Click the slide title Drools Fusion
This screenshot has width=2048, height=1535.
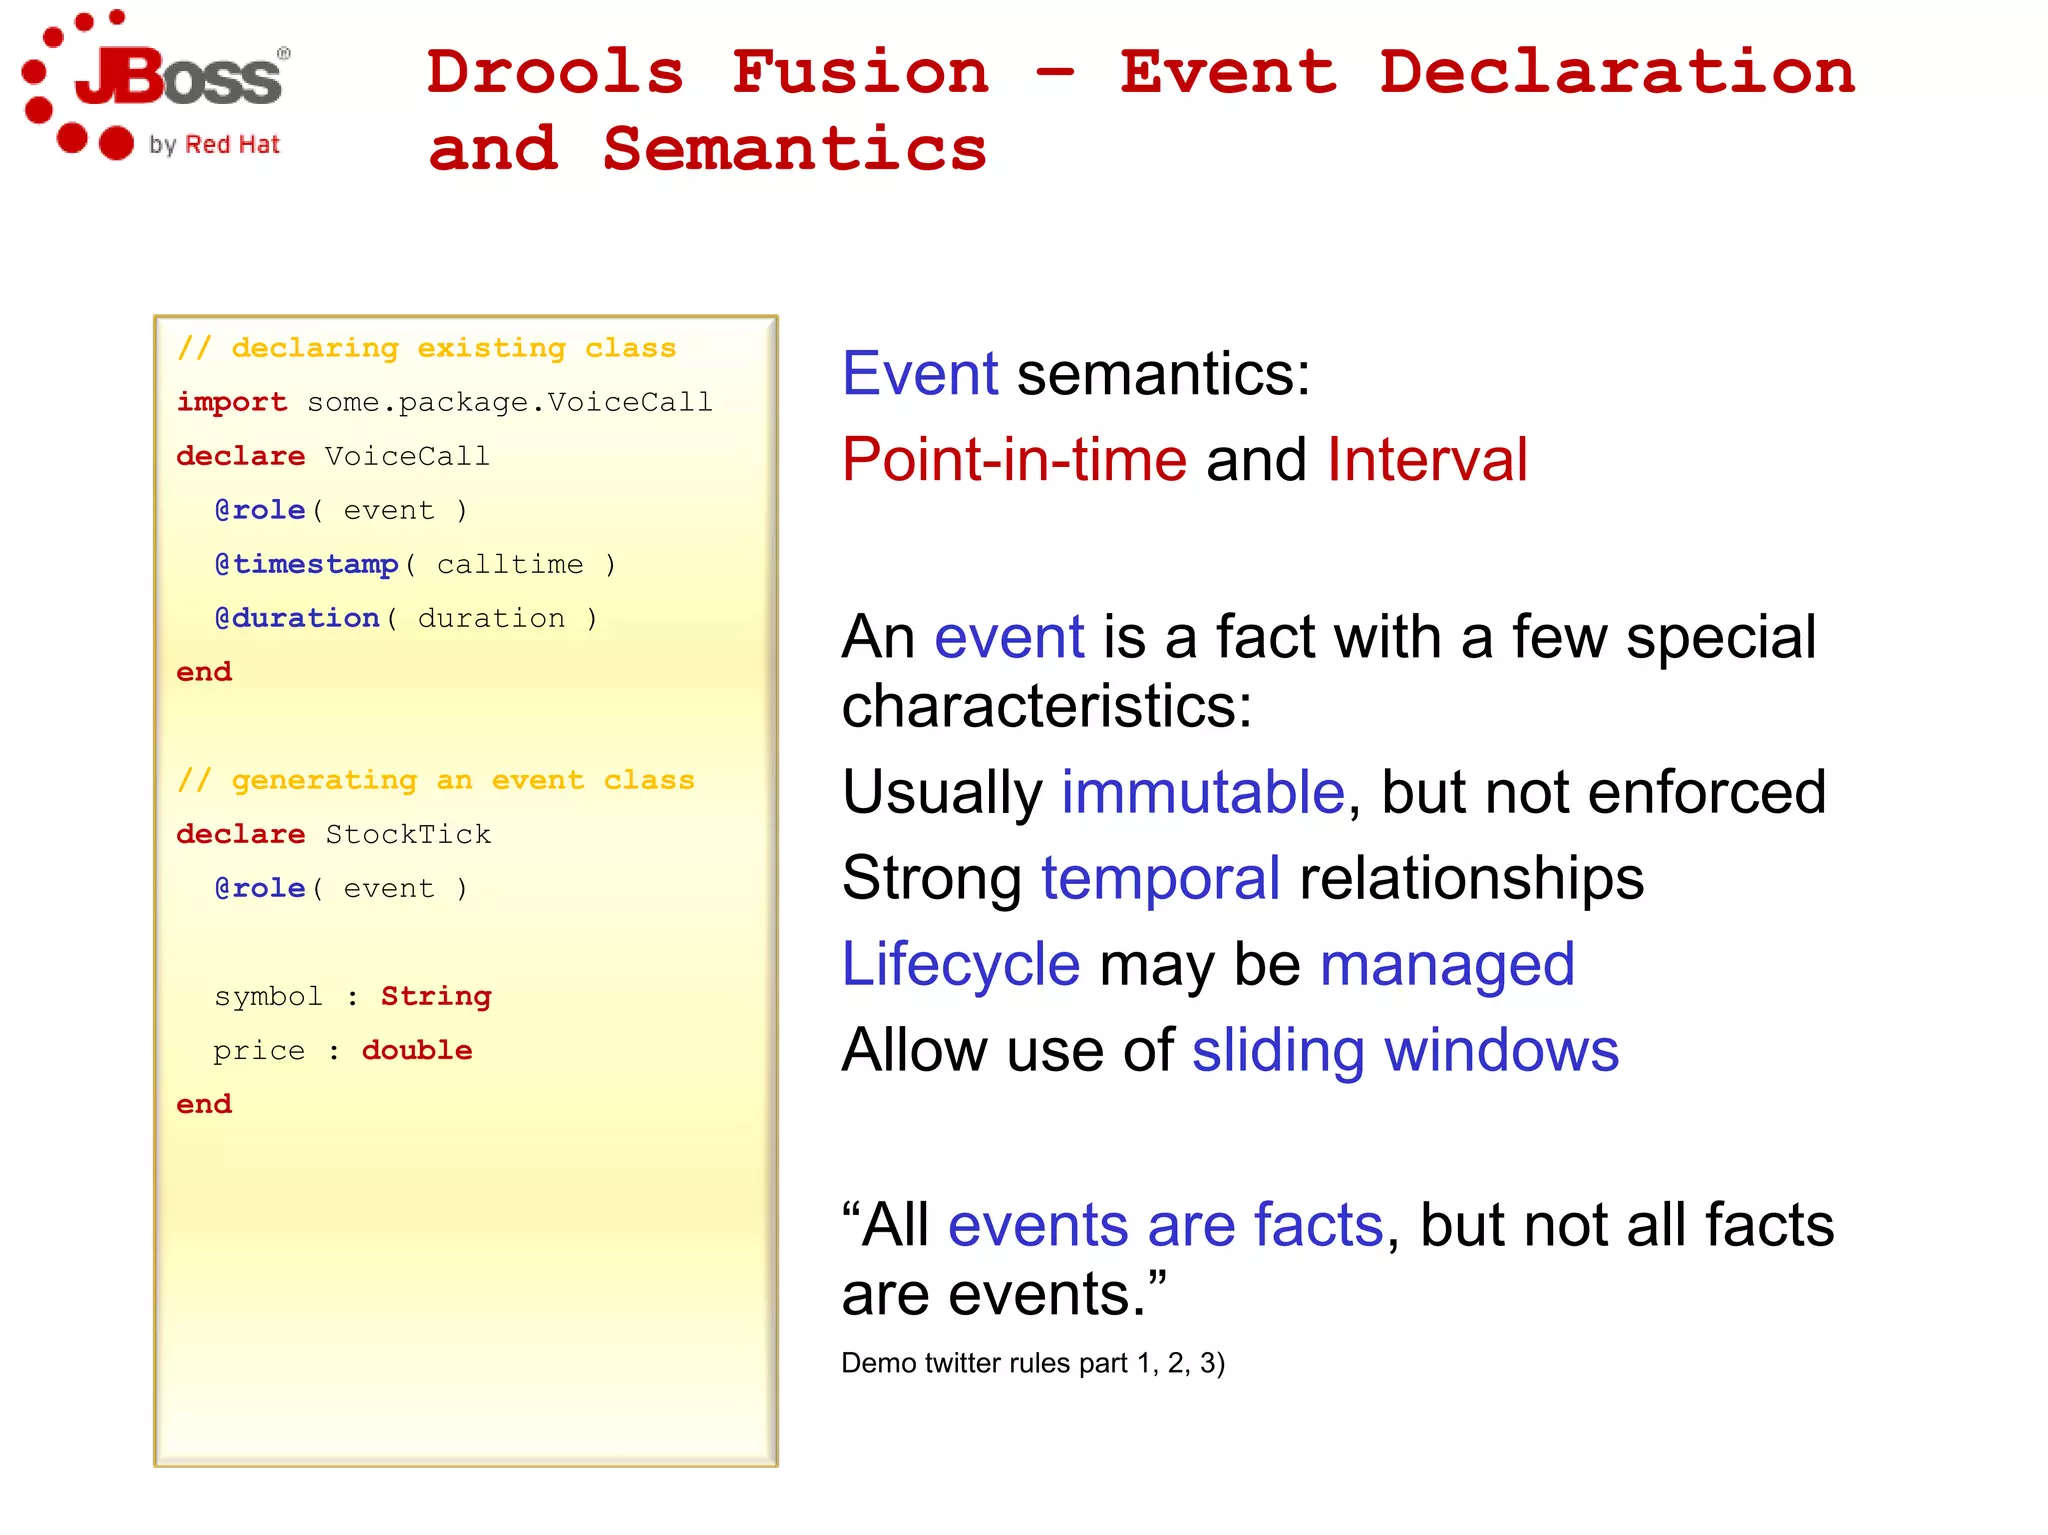point(707,73)
